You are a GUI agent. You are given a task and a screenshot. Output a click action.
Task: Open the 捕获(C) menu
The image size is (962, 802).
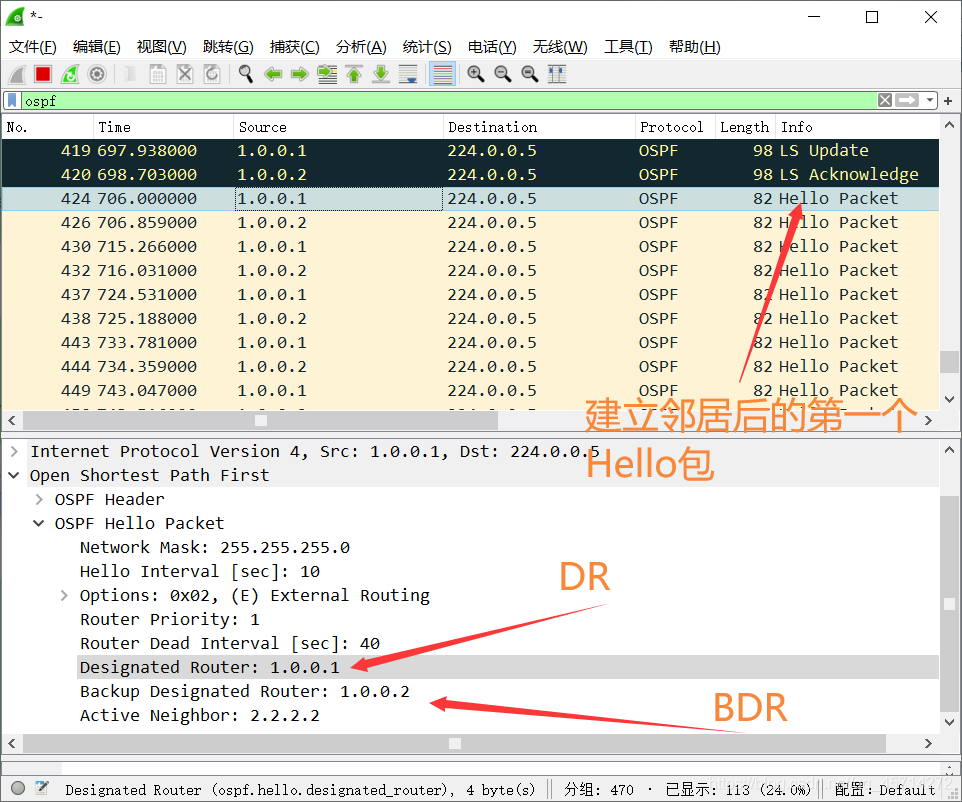click(x=294, y=47)
